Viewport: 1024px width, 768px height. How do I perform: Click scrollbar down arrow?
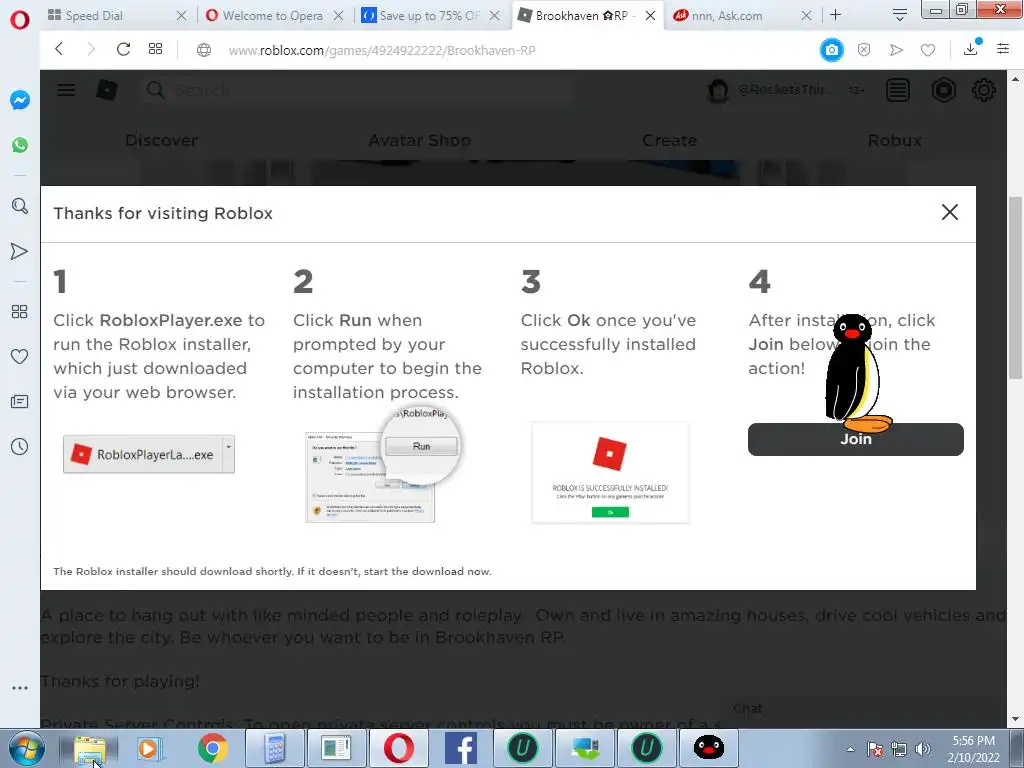(x=1015, y=720)
